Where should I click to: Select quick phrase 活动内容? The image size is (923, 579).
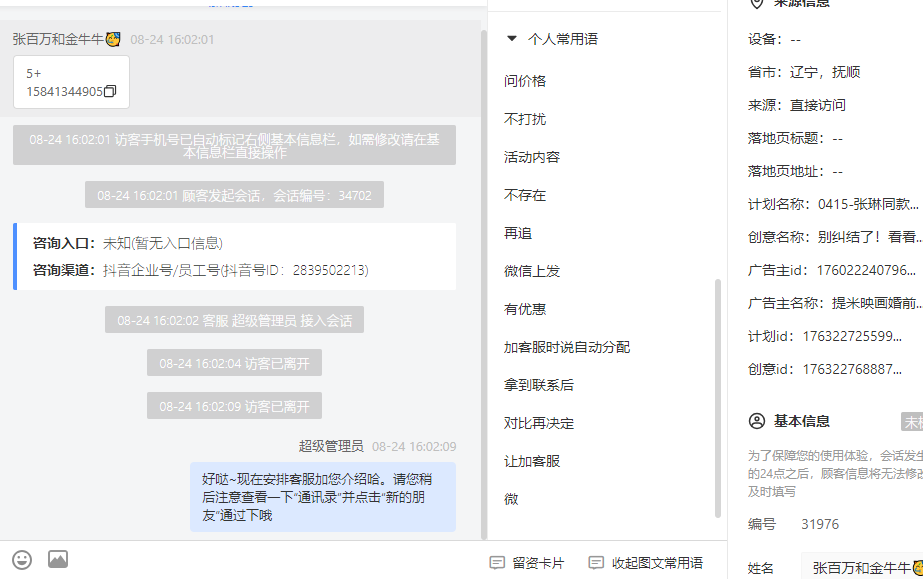(532, 157)
